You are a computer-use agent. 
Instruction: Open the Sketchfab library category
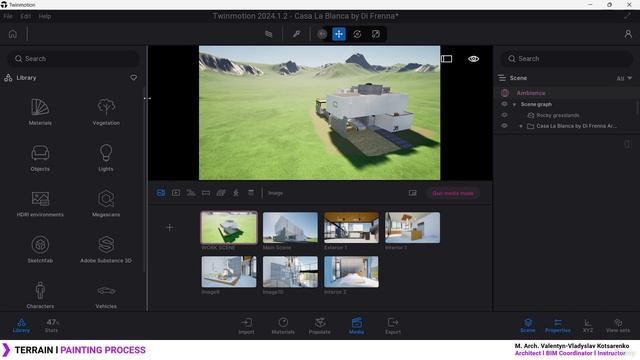[x=40, y=249]
